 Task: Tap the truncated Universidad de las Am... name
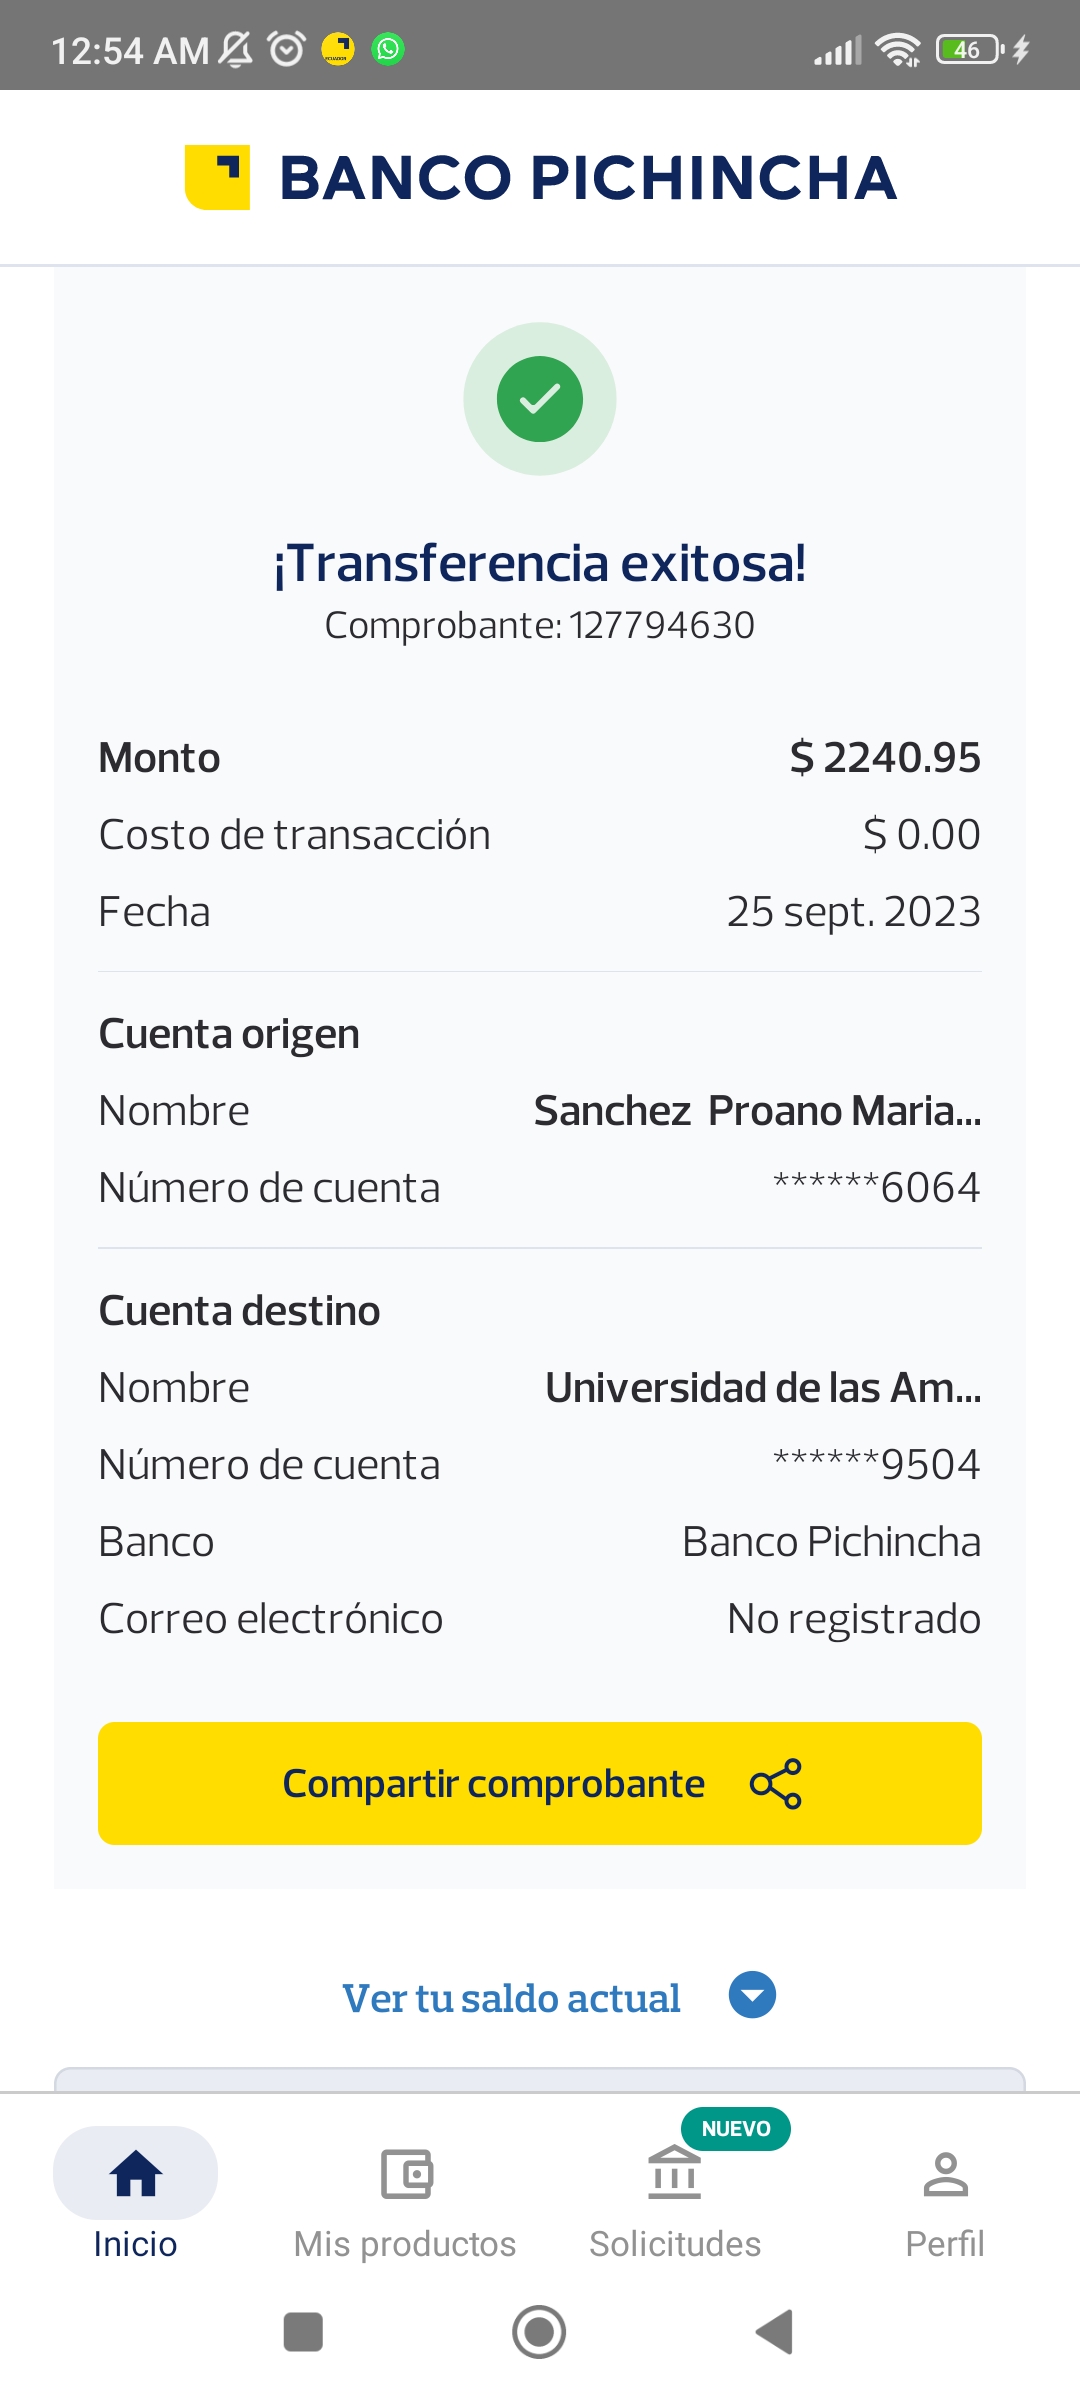[762, 1388]
